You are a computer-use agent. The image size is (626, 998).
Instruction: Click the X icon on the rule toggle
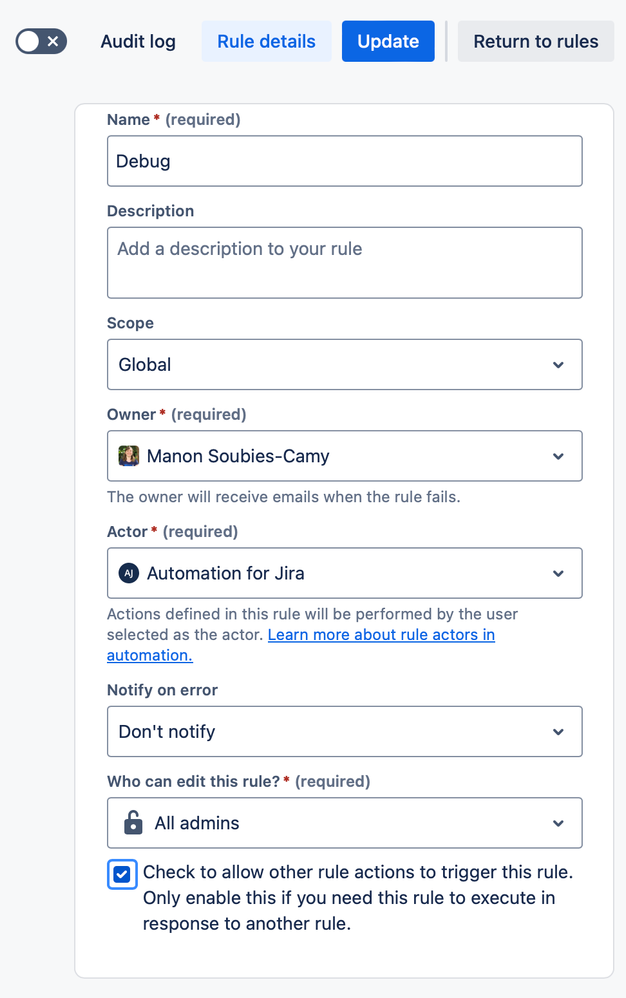[51, 41]
